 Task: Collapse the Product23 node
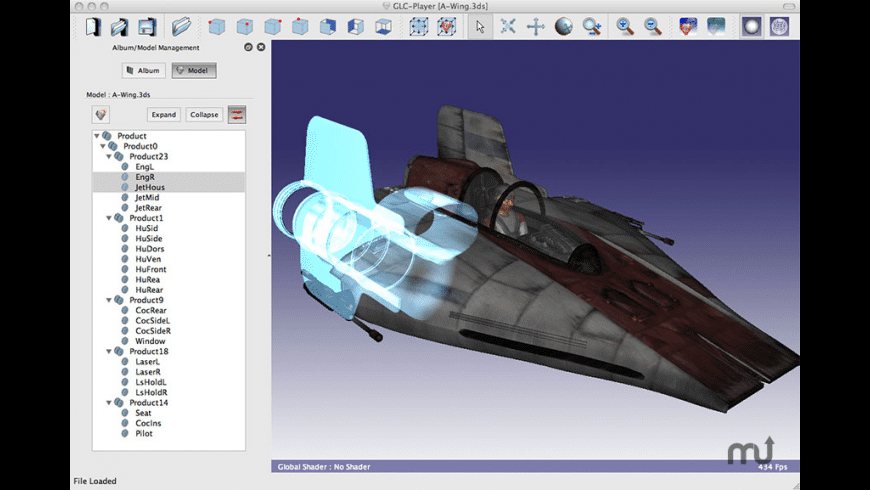(x=109, y=156)
